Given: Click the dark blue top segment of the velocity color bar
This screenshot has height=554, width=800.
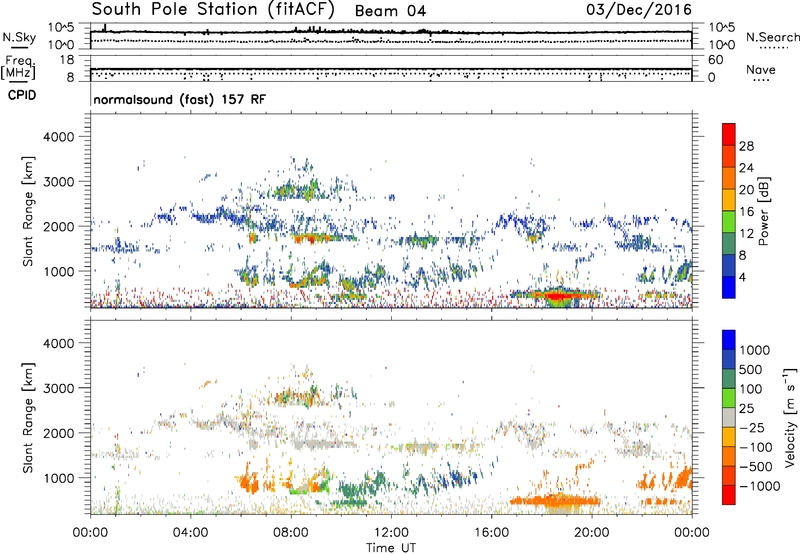Looking at the screenshot, I should point(729,340).
